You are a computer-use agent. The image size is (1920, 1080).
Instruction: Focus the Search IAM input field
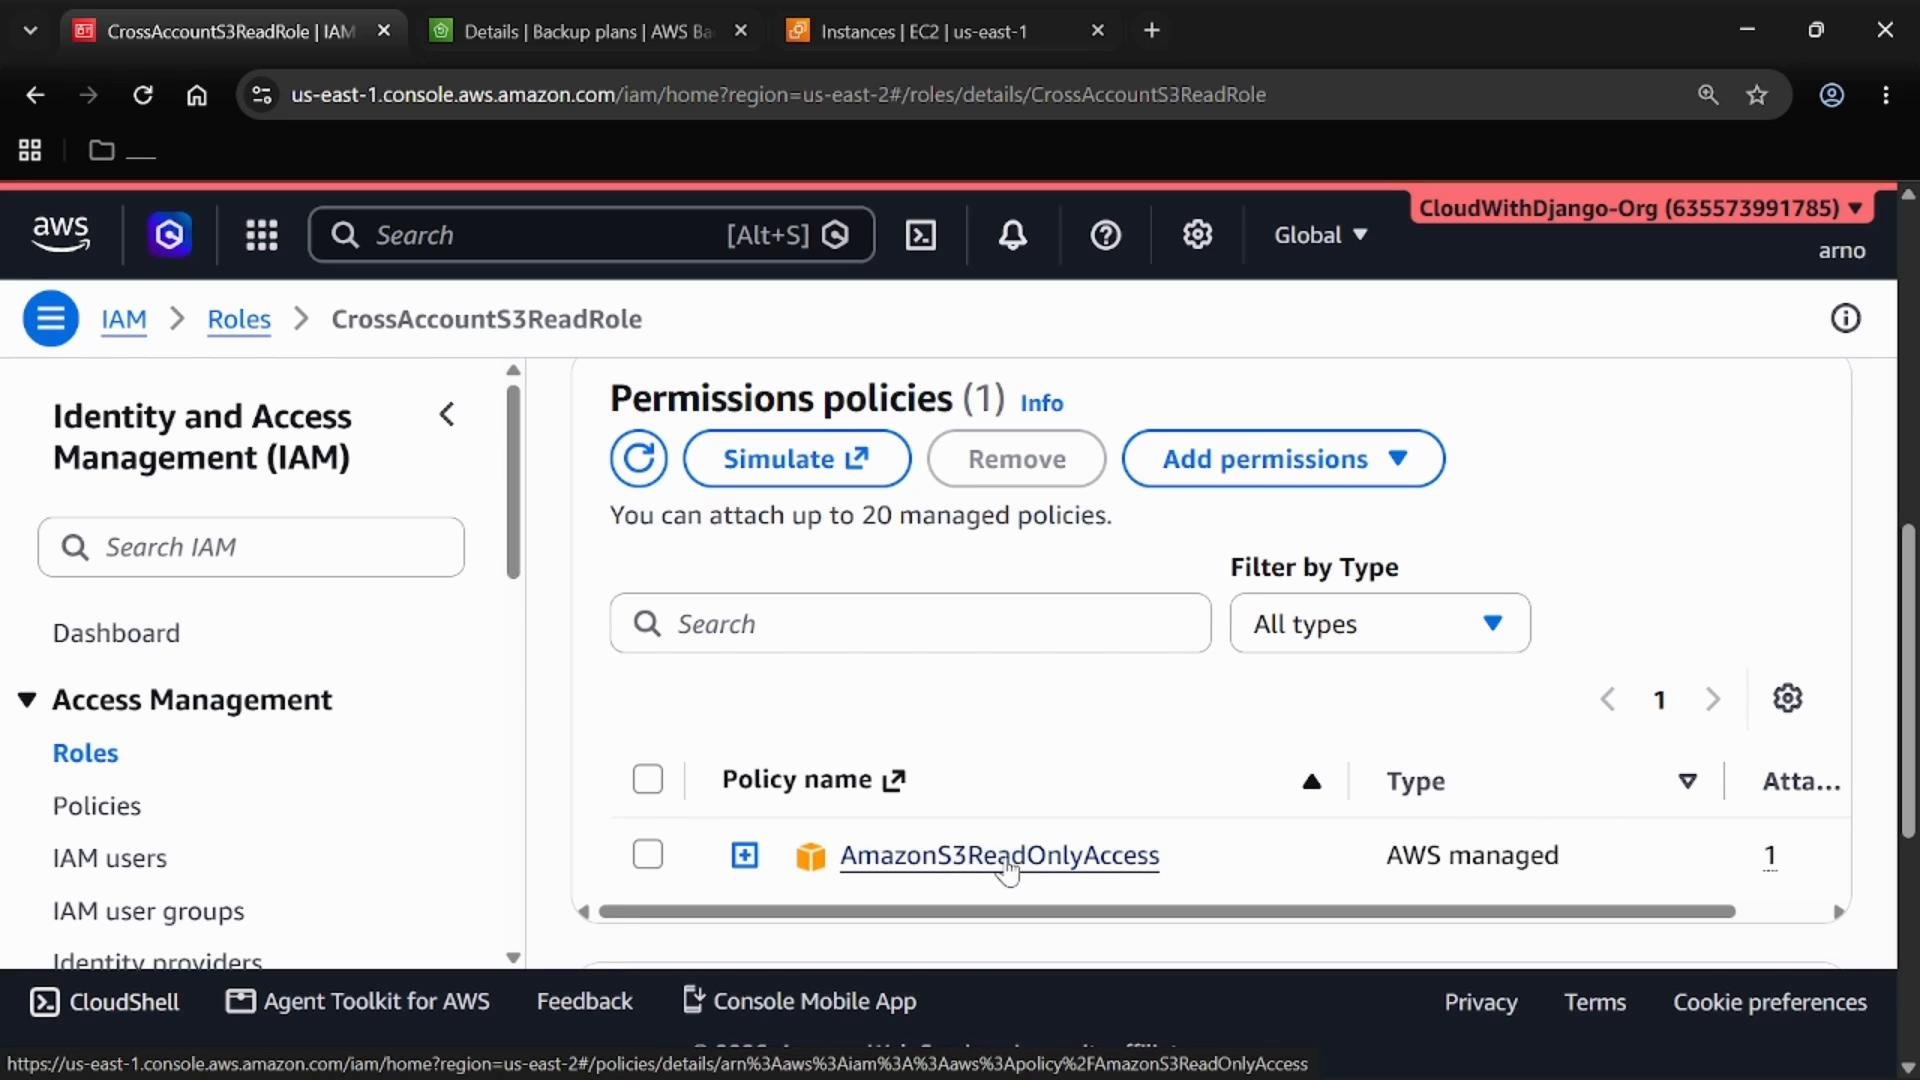251,547
